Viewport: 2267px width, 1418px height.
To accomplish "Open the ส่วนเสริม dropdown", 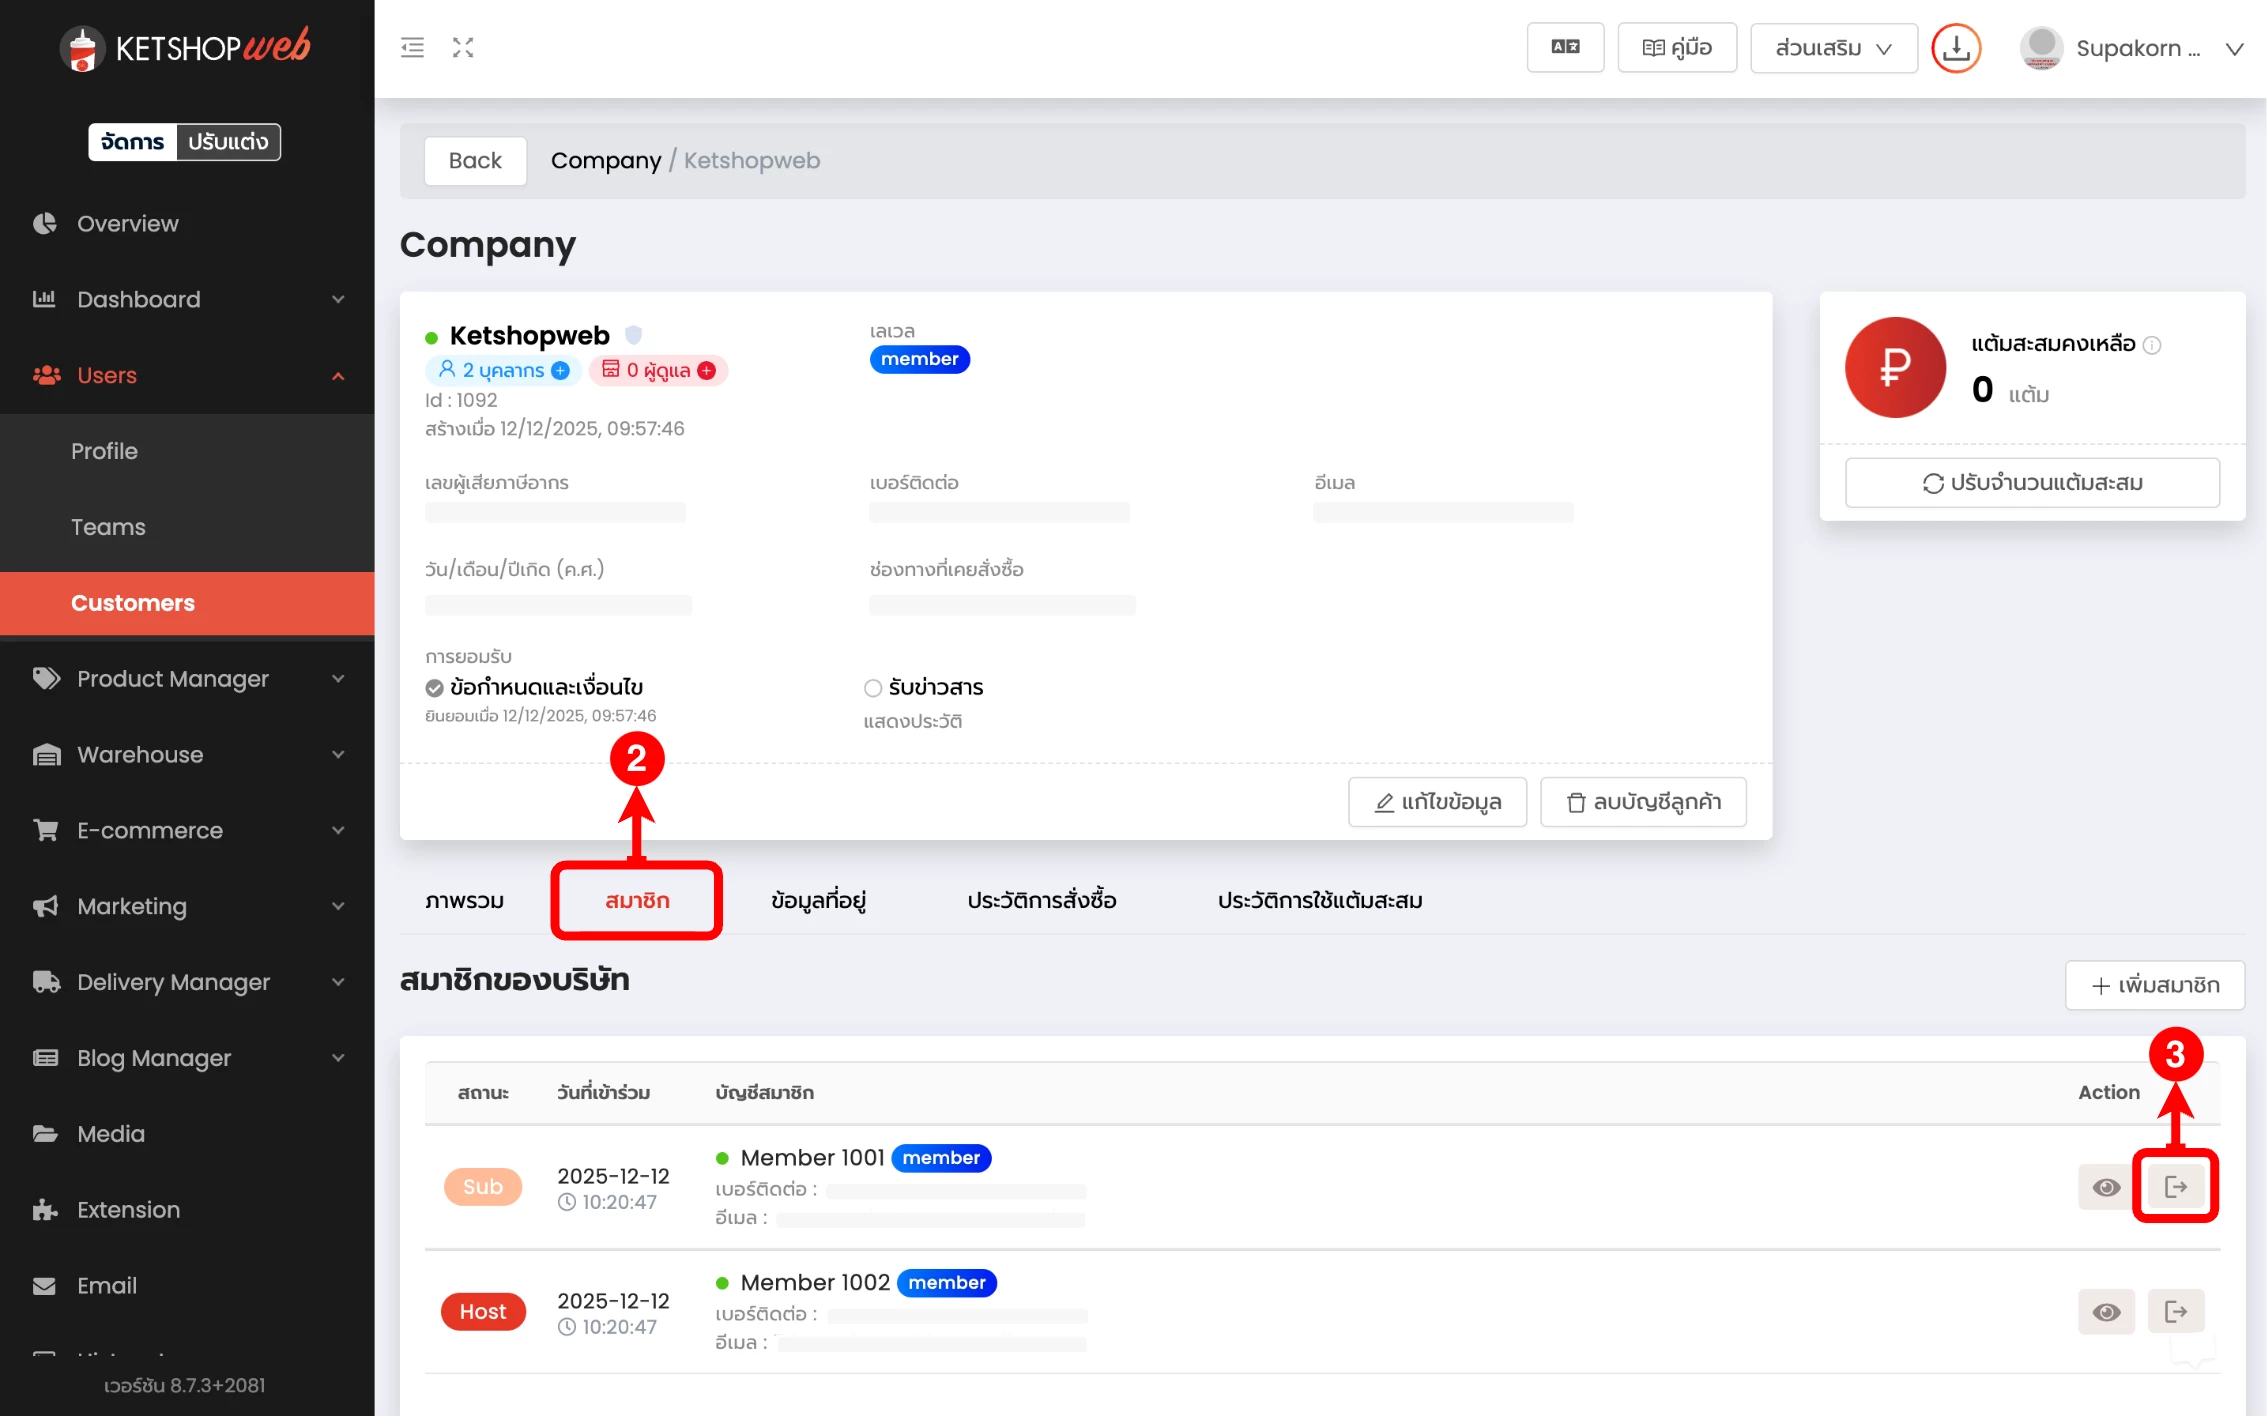I will (x=1833, y=48).
